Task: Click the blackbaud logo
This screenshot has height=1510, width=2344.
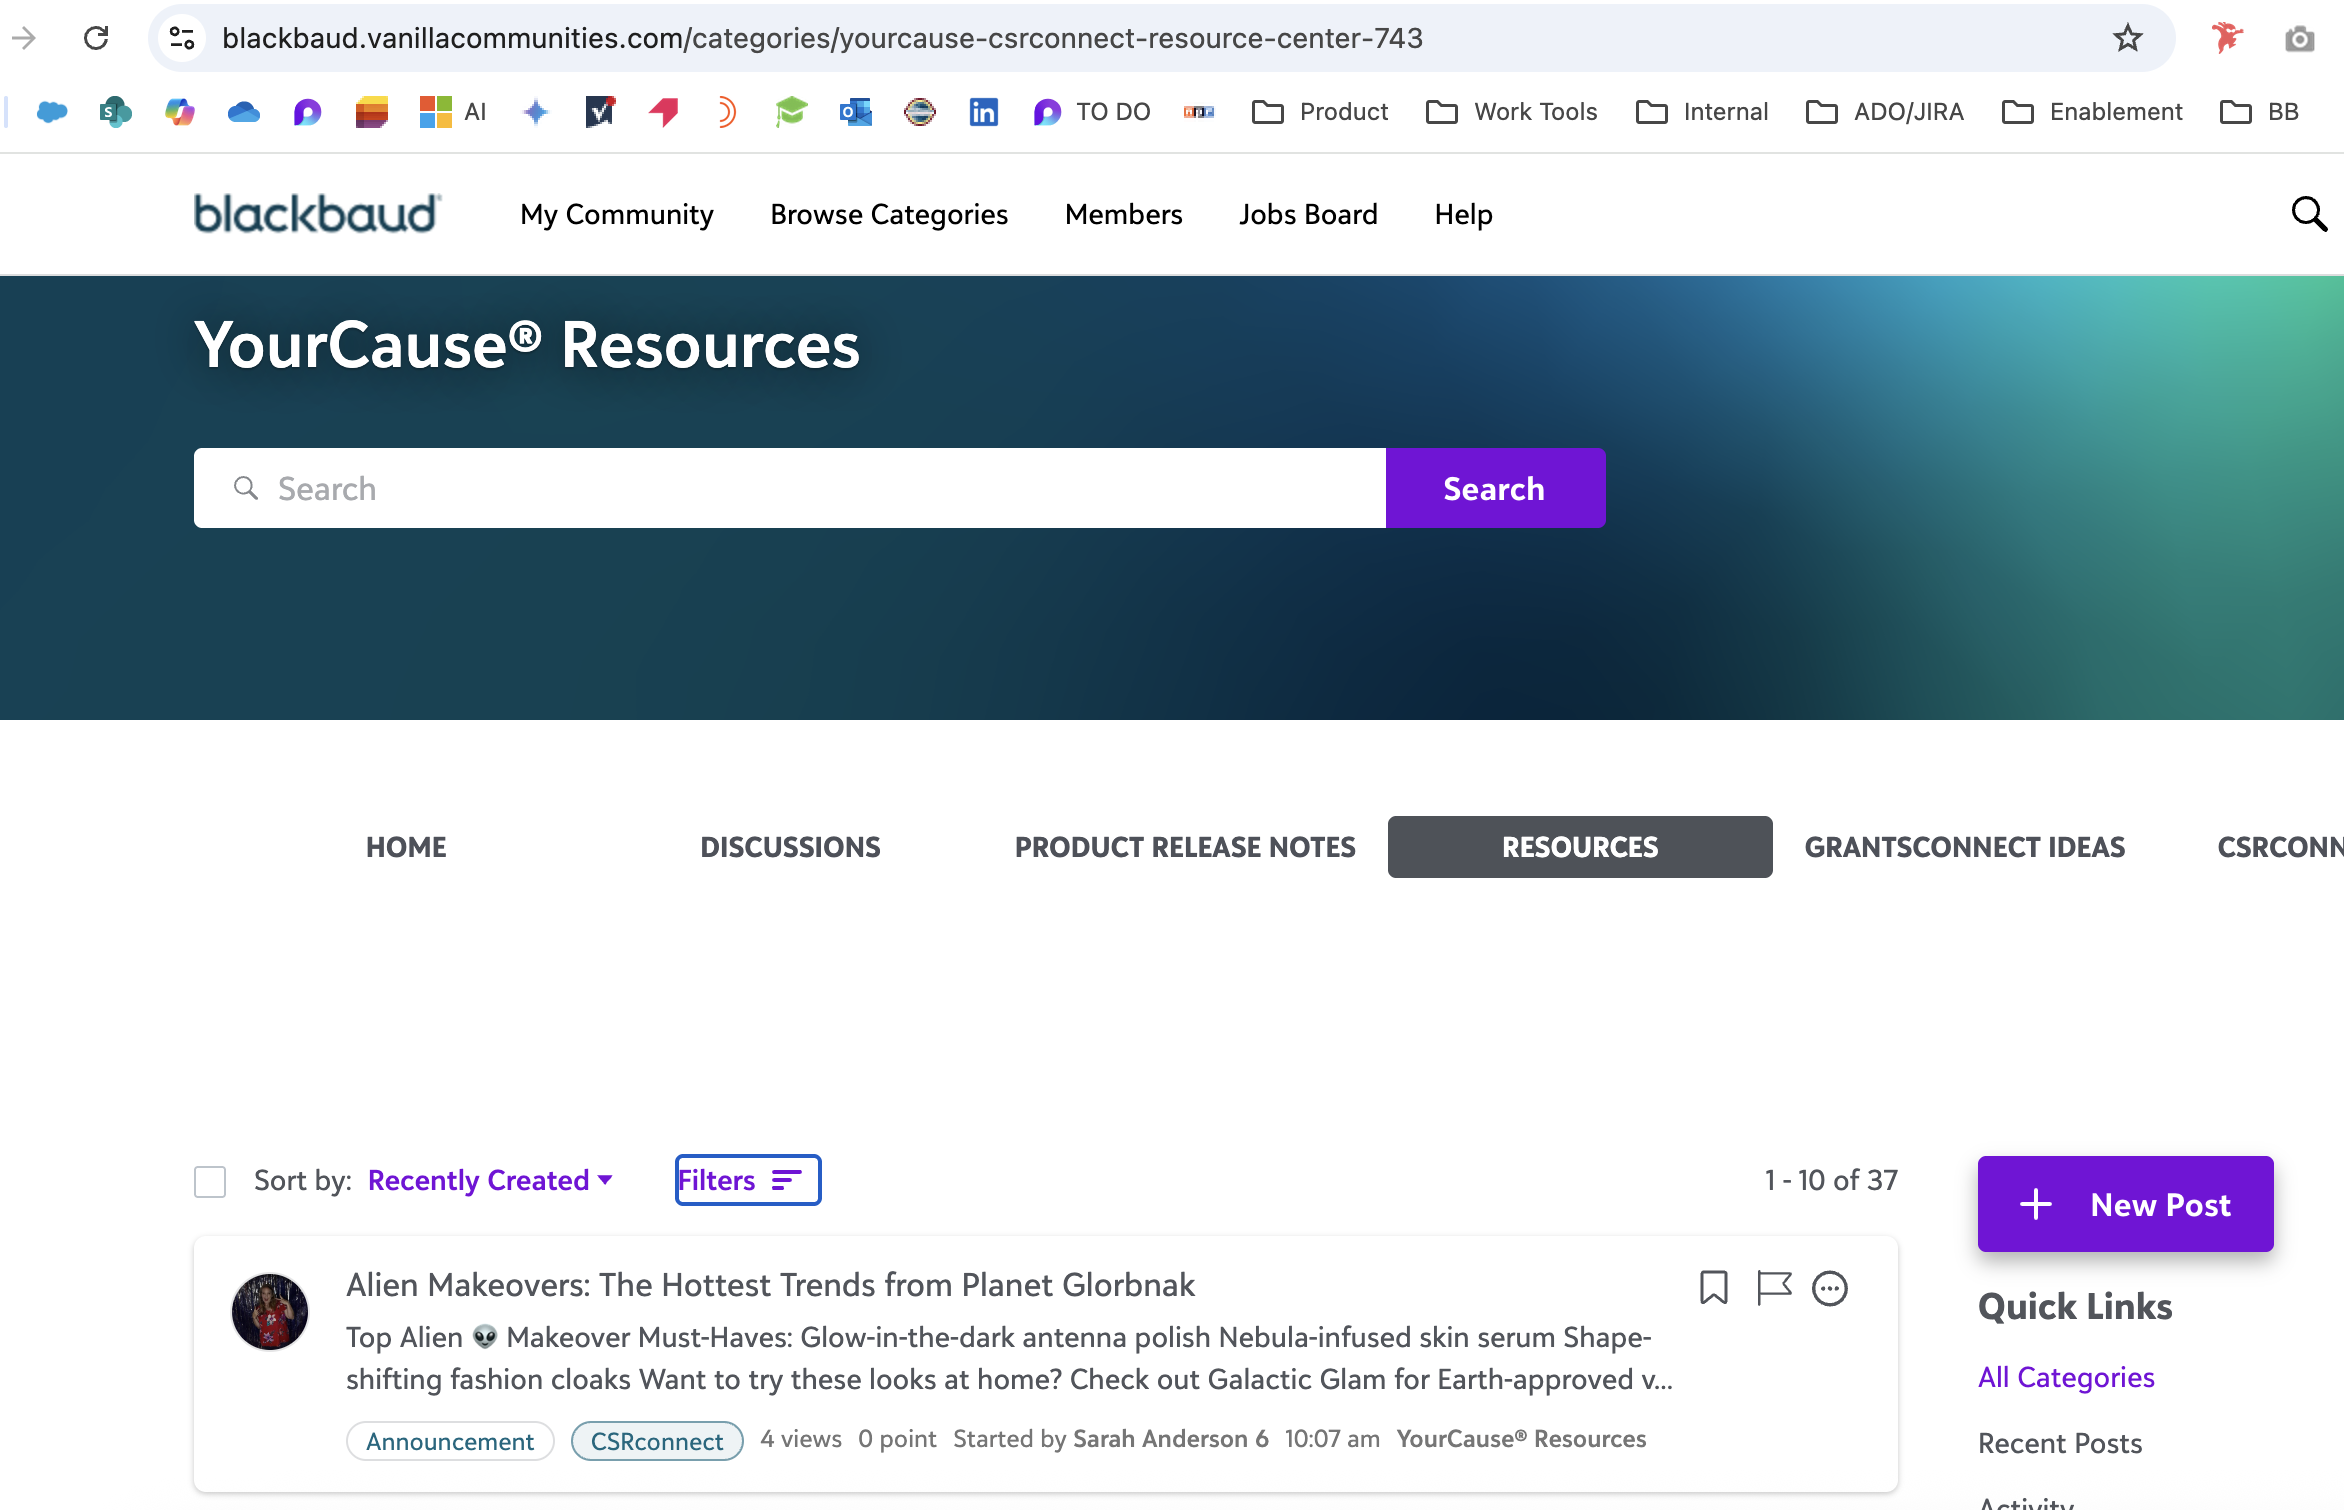Action: 317,214
